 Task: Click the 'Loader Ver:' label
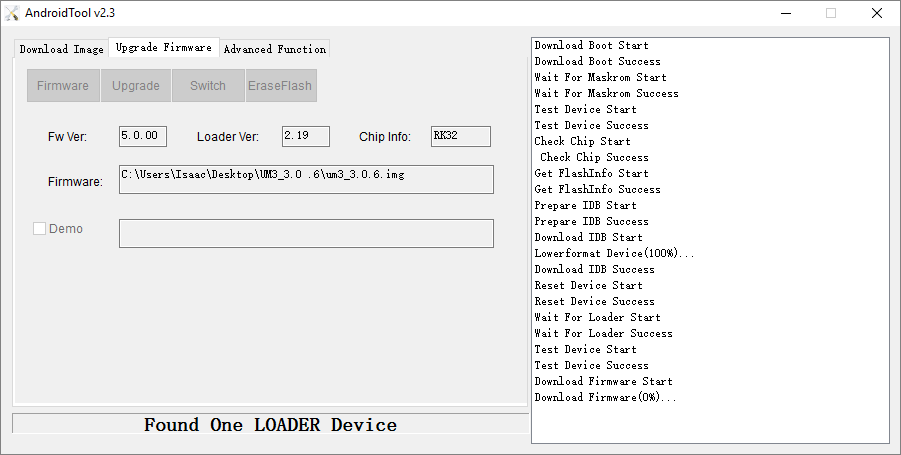click(228, 137)
